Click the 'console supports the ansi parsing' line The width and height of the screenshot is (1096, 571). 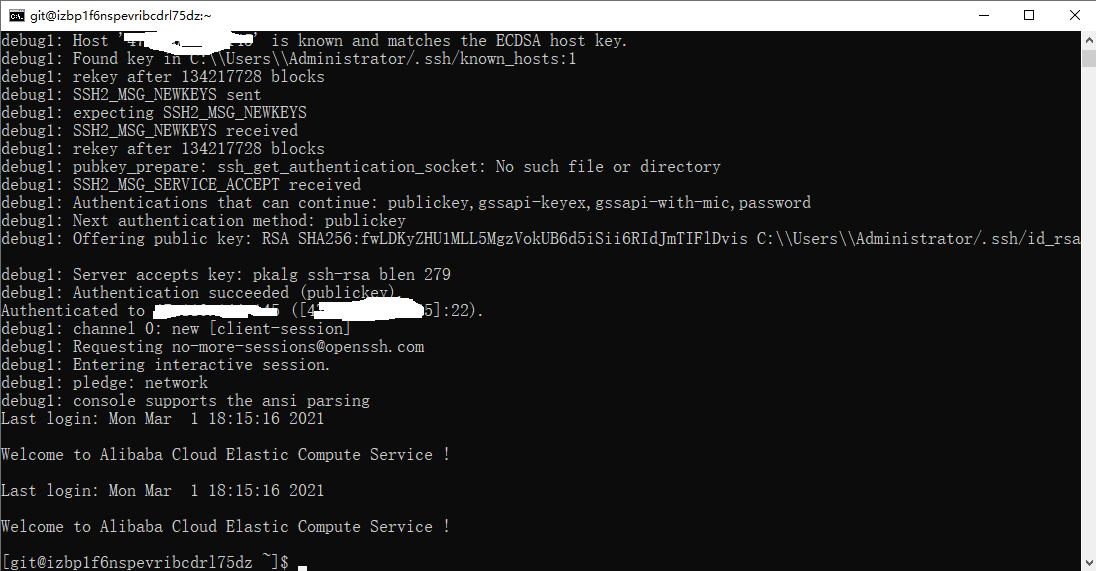click(185, 401)
